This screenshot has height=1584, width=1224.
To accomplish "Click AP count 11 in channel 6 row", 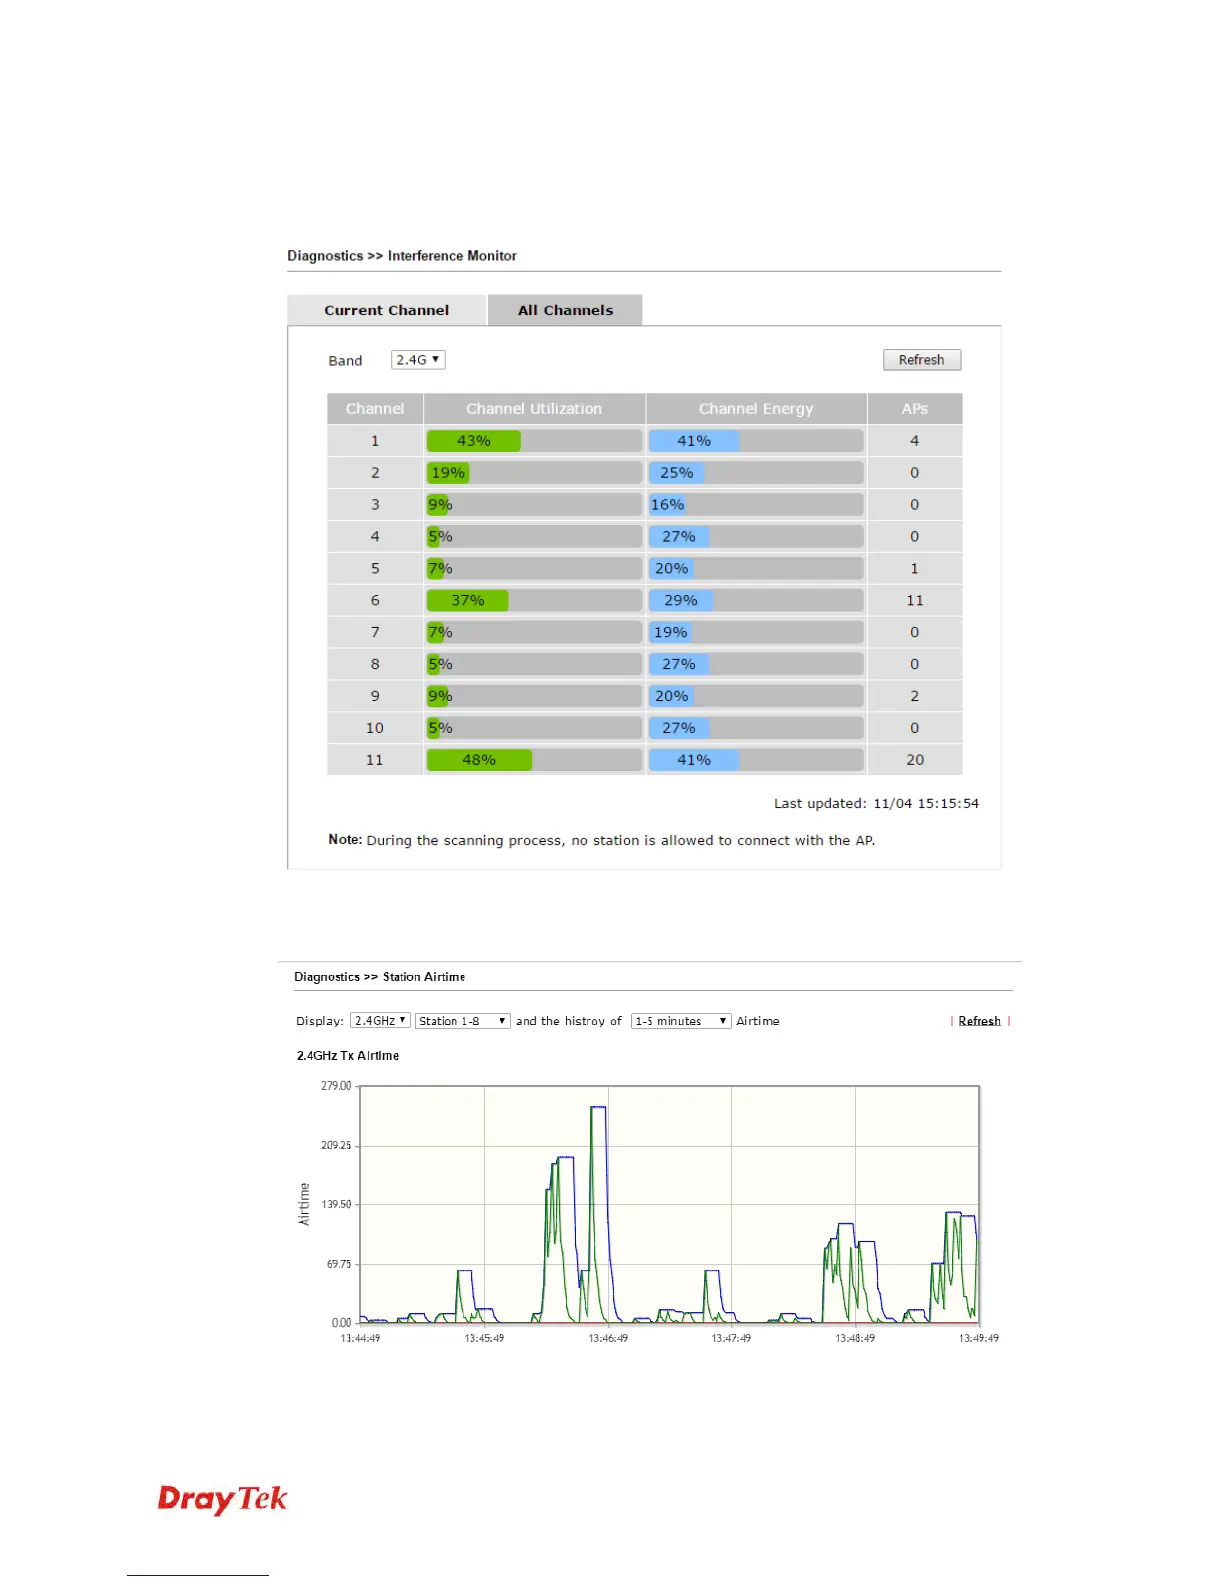I will click(x=915, y=600).
